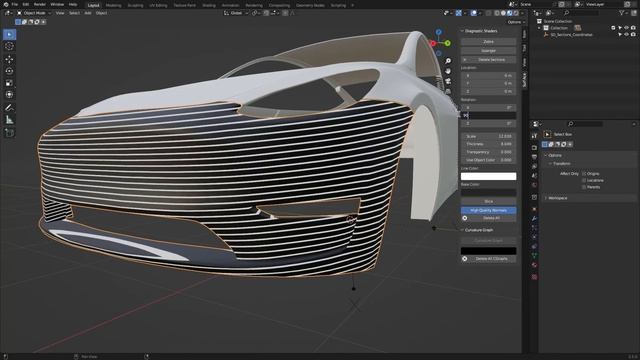Toggle selectability arrow for Collection
The width and height of the screenshot is (640, 360).
620,28
